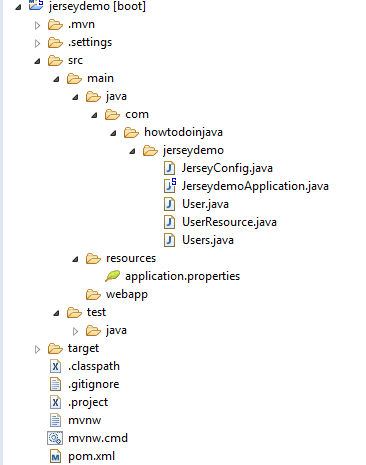Click the main folder icon

pyautogui.click(x=74, y=79)
